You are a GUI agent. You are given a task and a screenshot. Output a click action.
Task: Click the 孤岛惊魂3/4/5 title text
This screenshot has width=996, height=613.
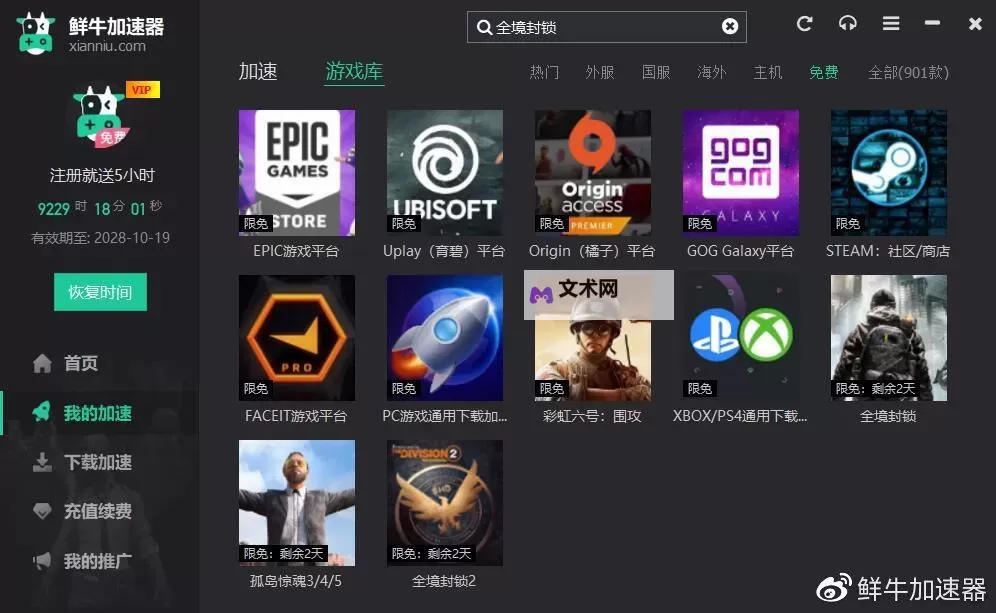point(296,581)
